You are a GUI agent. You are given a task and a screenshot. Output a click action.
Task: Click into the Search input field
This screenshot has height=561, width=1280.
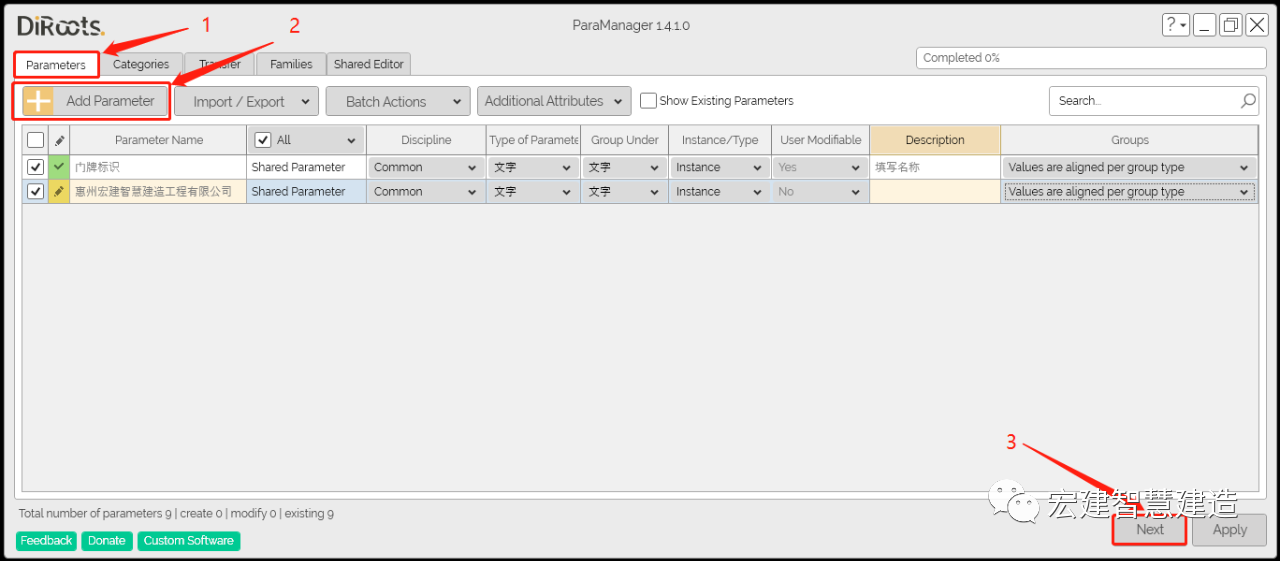click(x=1144, y=101)
